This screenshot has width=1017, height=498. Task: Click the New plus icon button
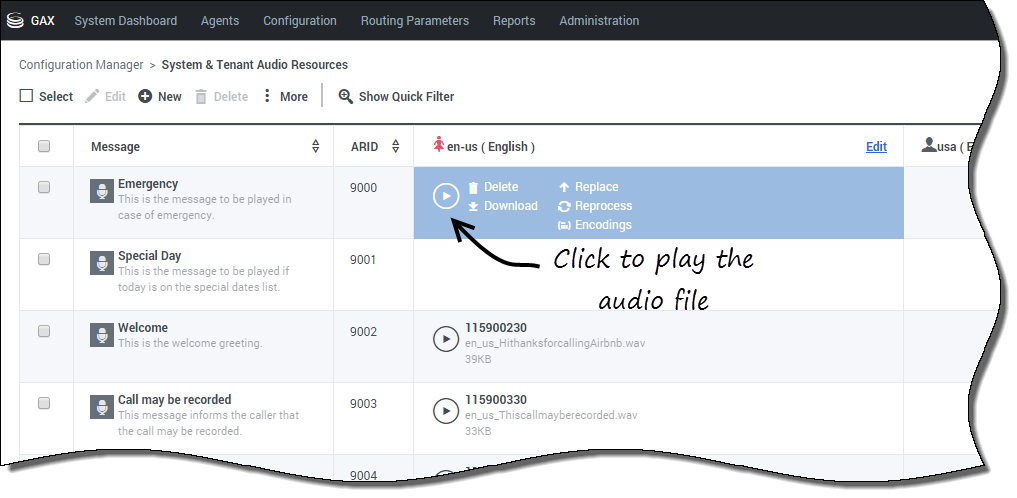click(x=145, y=97)
